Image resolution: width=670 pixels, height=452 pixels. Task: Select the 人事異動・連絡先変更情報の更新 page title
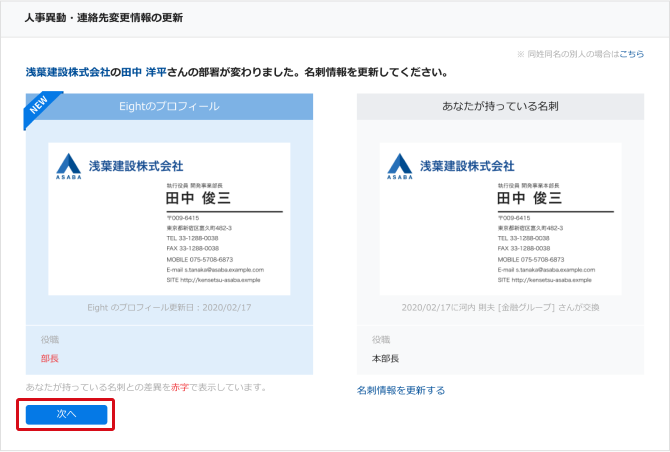click(x=104, y=18)
